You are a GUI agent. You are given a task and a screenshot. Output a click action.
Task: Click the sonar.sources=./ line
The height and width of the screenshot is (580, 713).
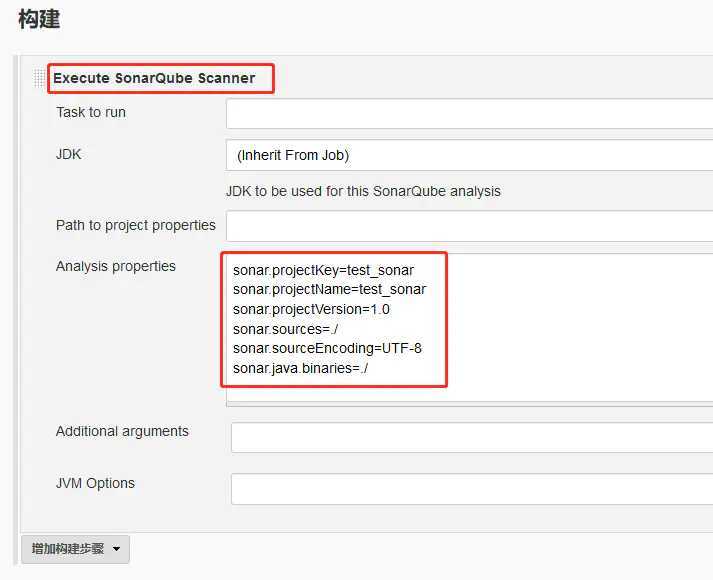285,329
